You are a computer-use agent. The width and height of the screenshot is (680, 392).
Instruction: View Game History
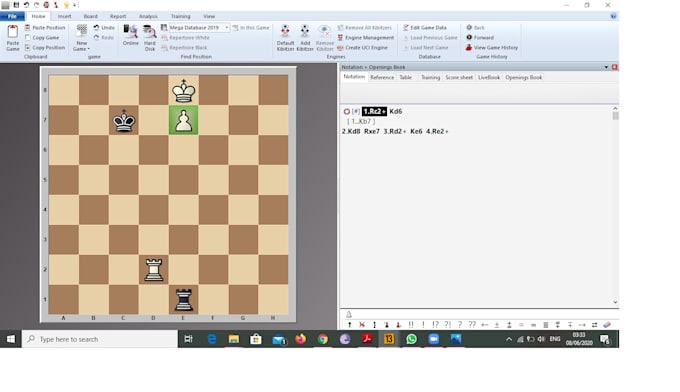(x=492, y=48)
